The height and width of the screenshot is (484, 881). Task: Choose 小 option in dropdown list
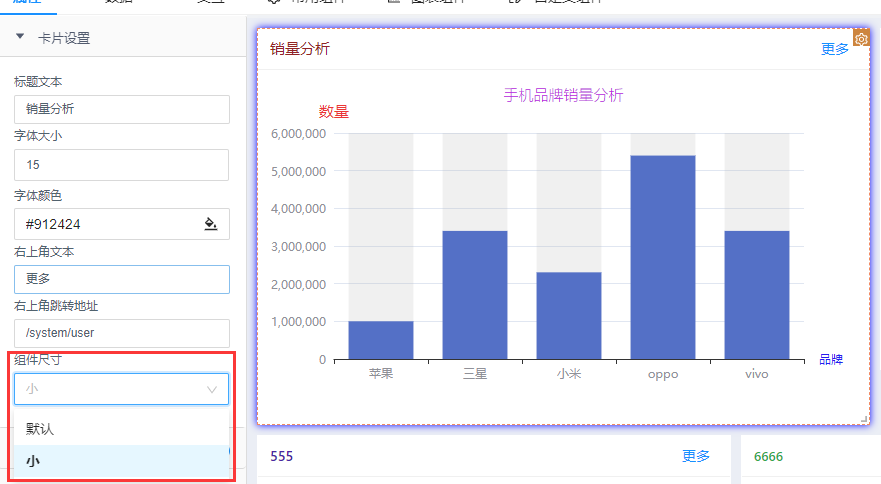(121, 461)
